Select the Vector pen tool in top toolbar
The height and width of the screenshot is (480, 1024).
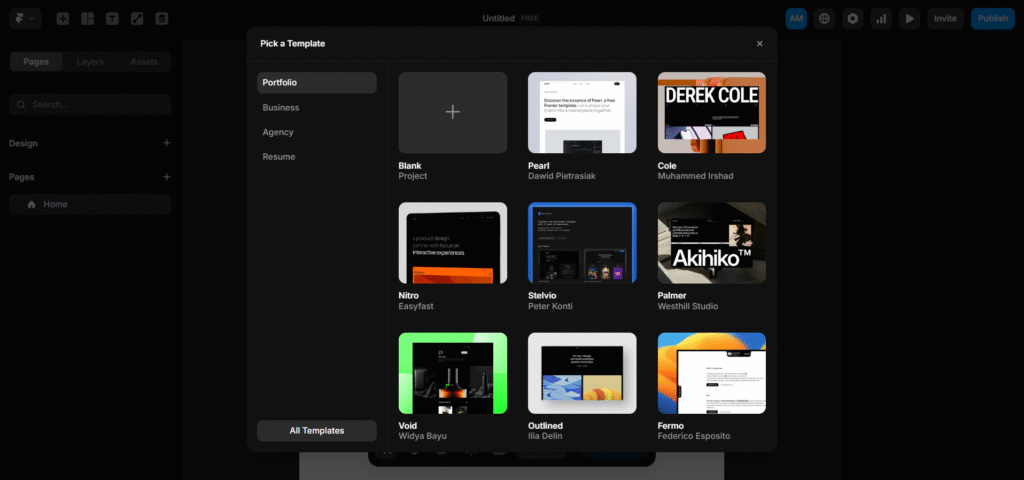(137, 18)
